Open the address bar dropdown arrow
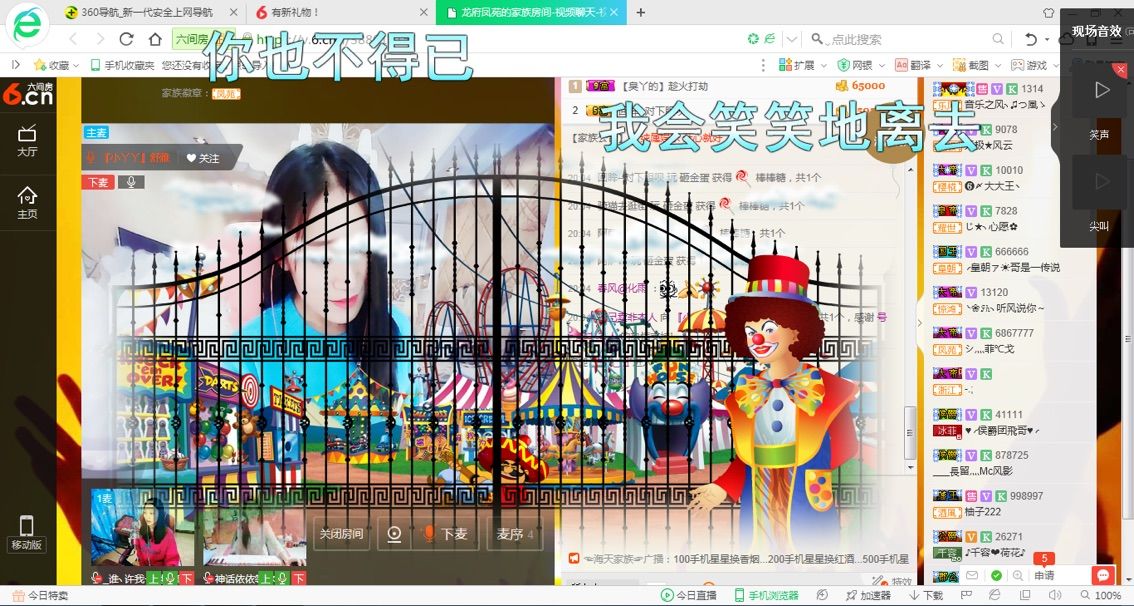Image resolution: width=1134 pixels, height=606 pixels. click(792, 39)
